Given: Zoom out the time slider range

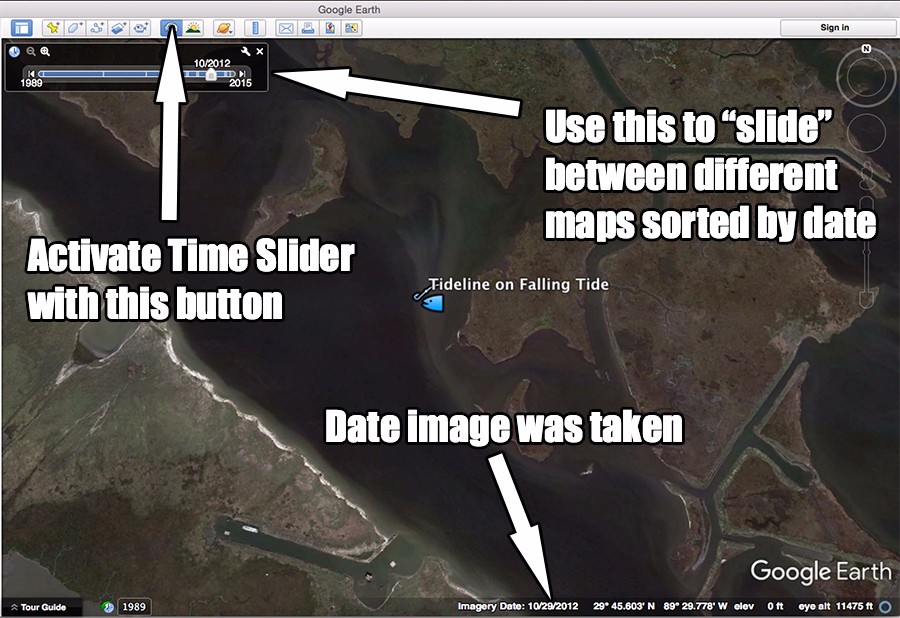Looking at the screenshot, I should pyautogui.click(x=31, y=52).
